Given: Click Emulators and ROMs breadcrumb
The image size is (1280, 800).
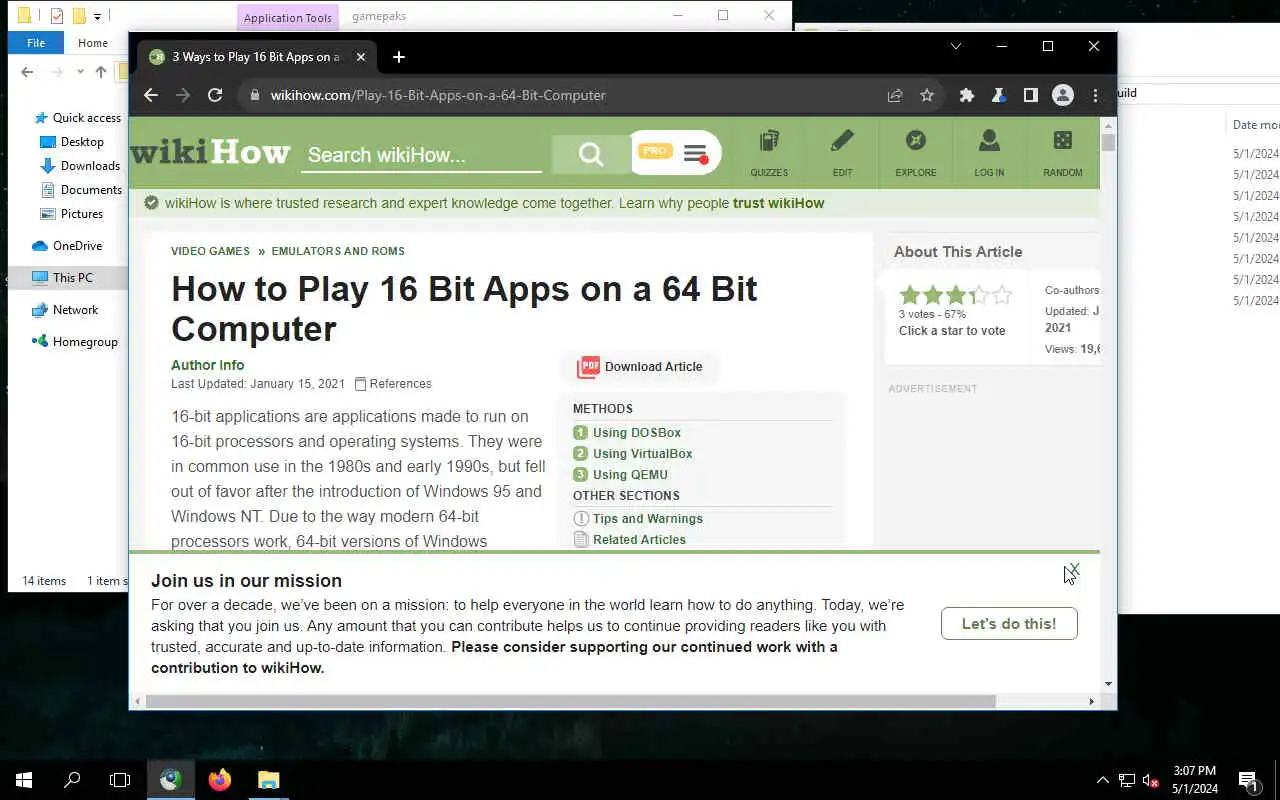Looking at the screenshot, I should (338, 251).
